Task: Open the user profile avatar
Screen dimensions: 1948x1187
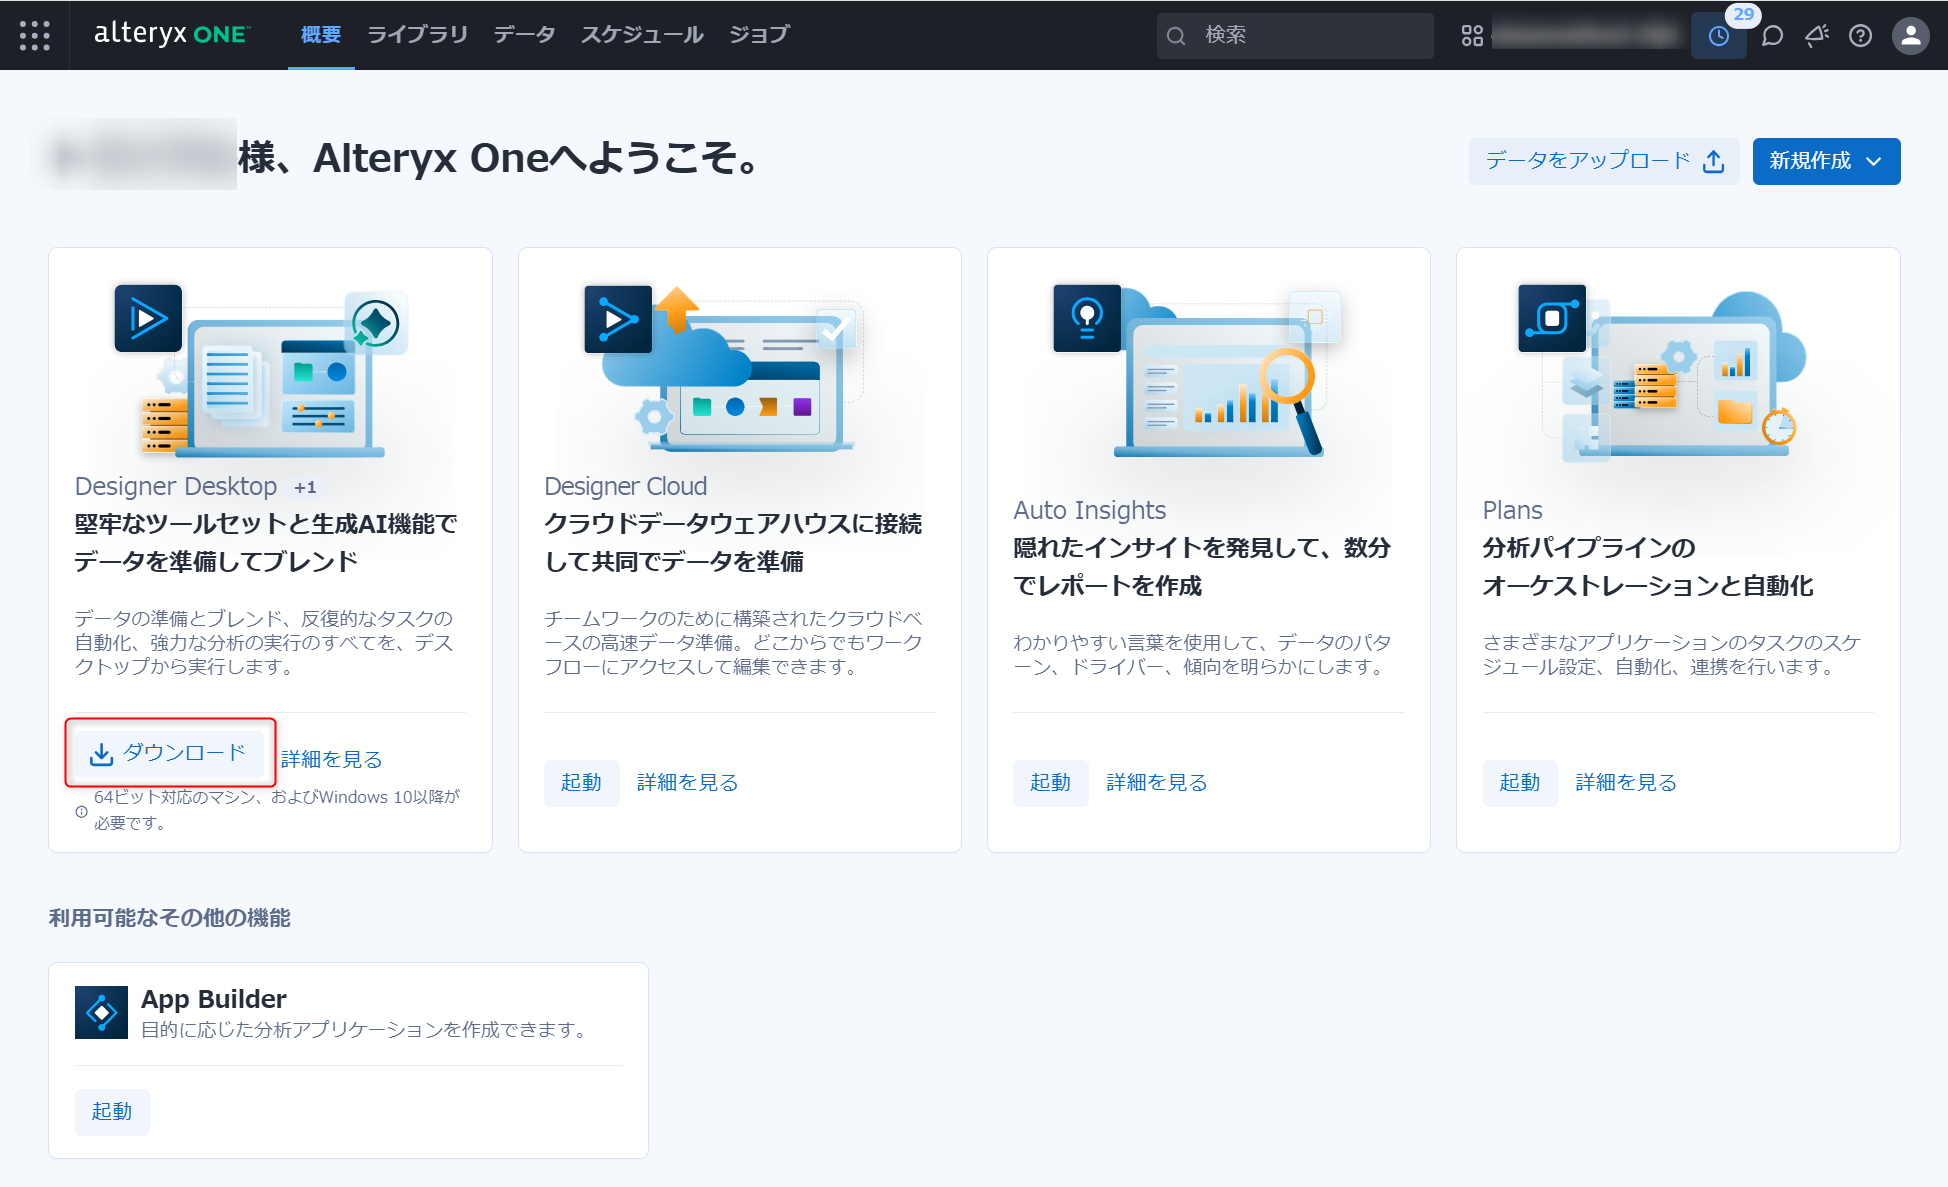Action: click(x=1910, y=36)
